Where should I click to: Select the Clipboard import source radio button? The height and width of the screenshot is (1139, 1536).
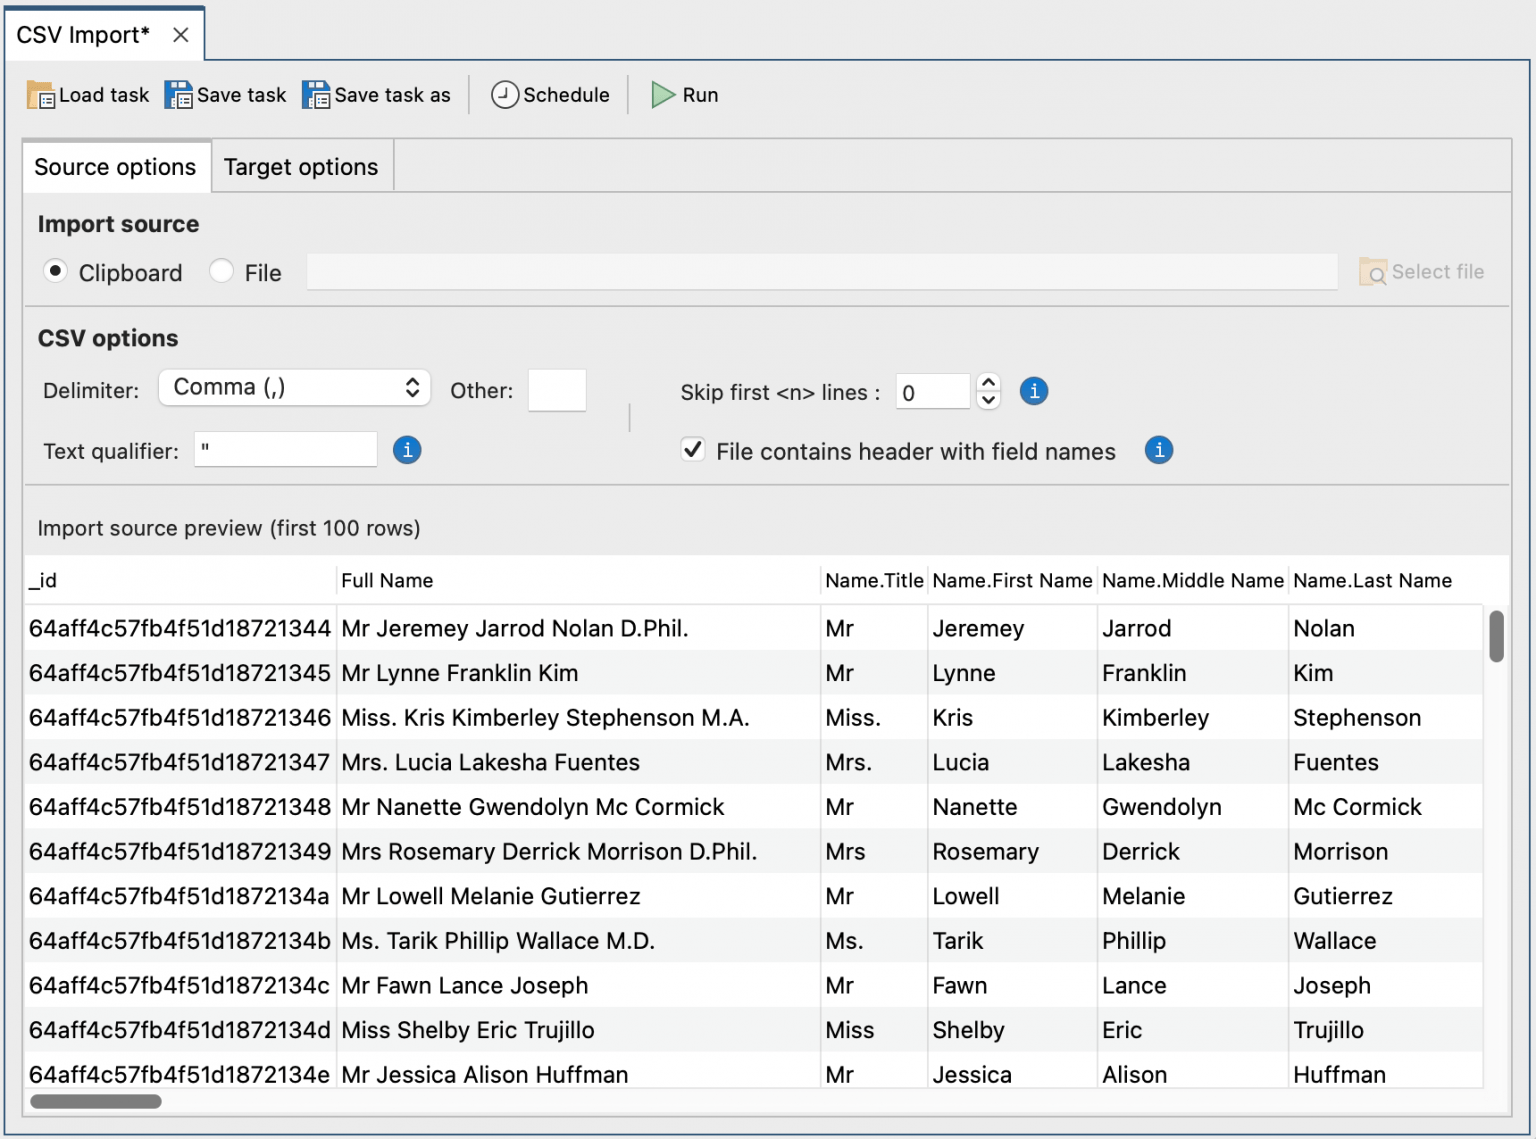tap(55, 270)
